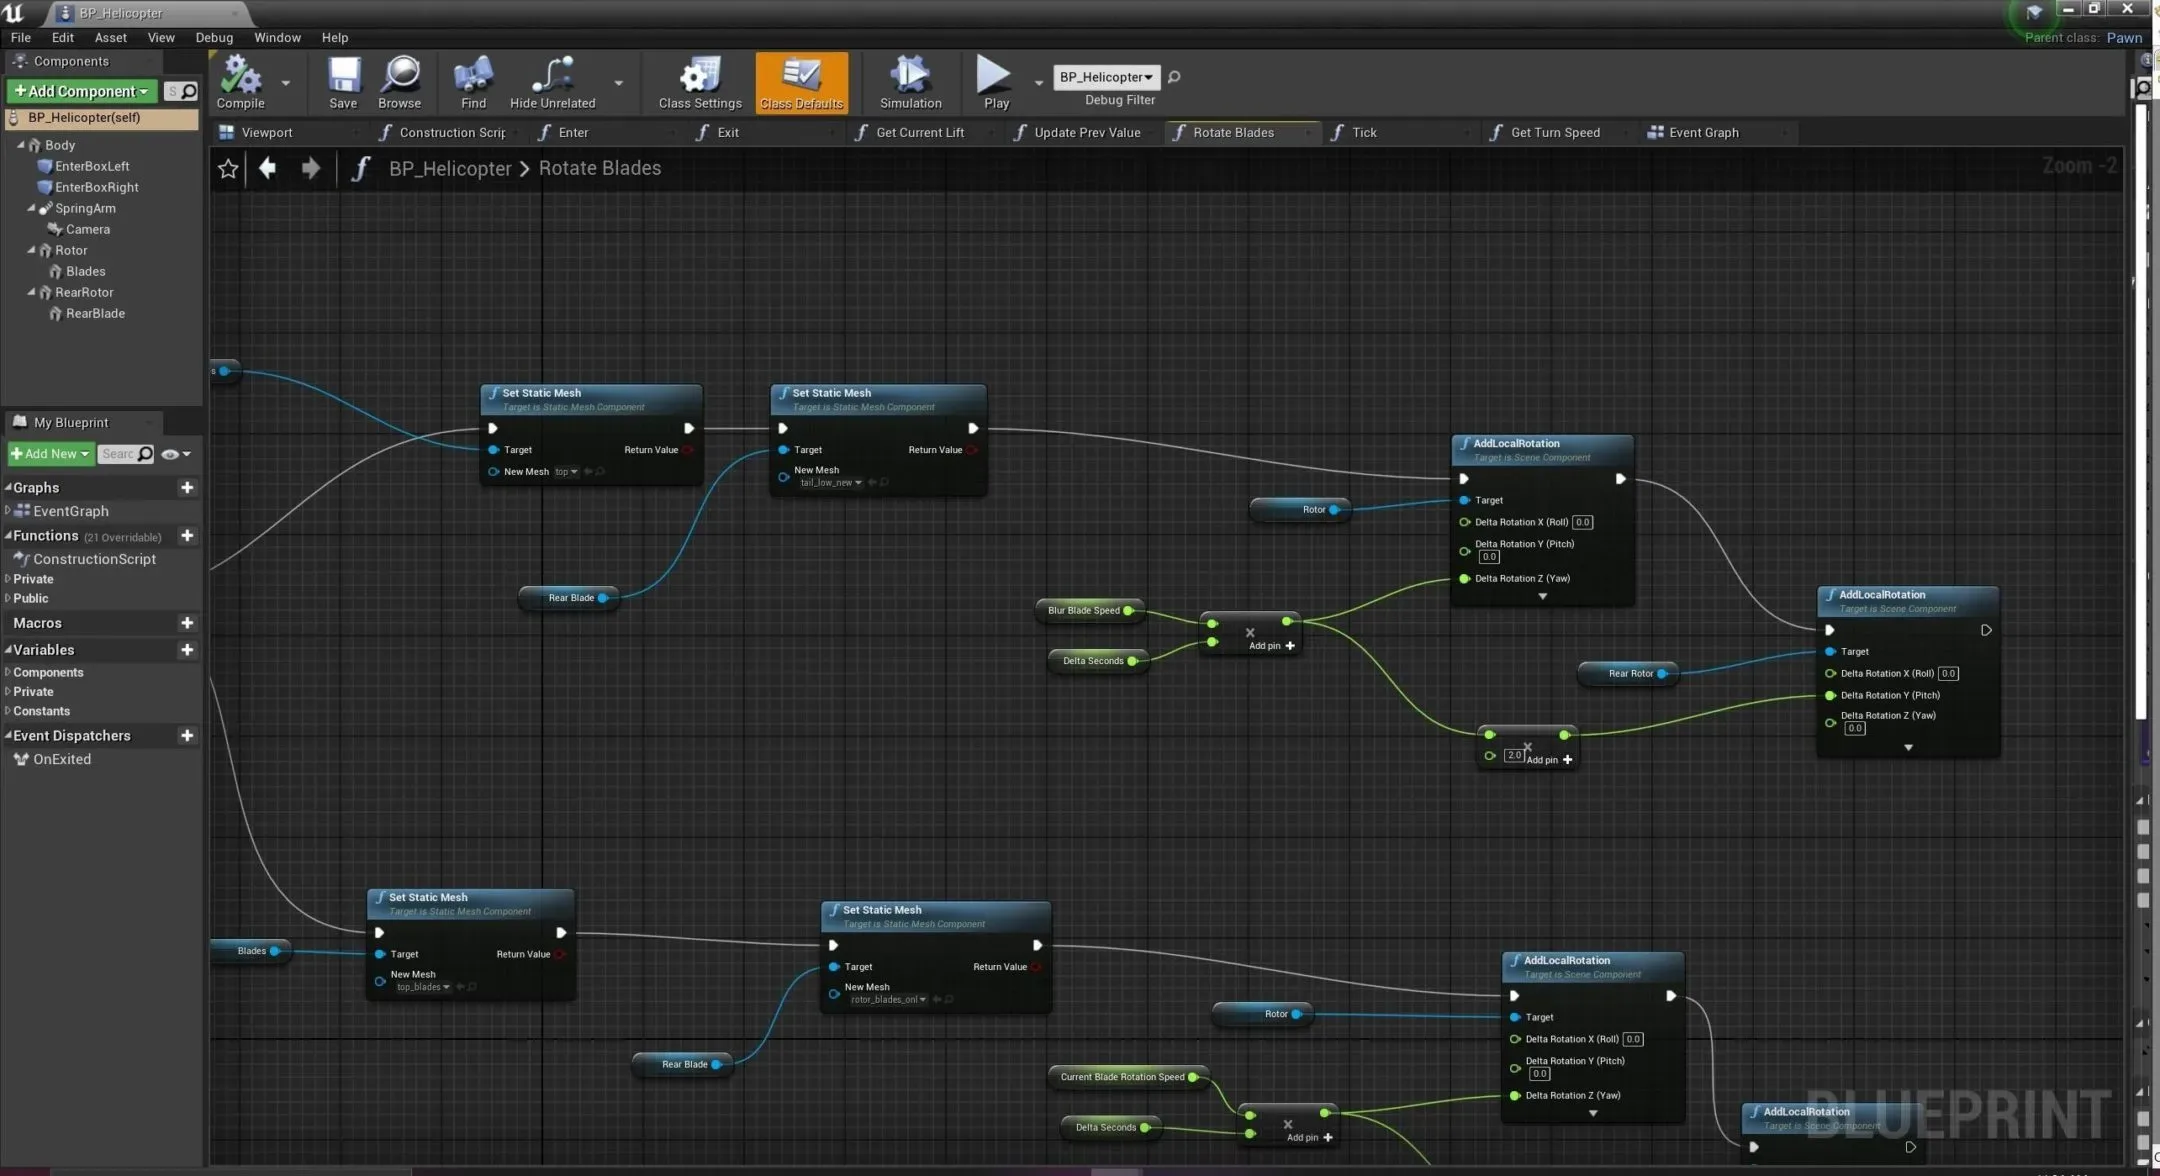
Task: Click the components search icon
Action: [189, 91]
